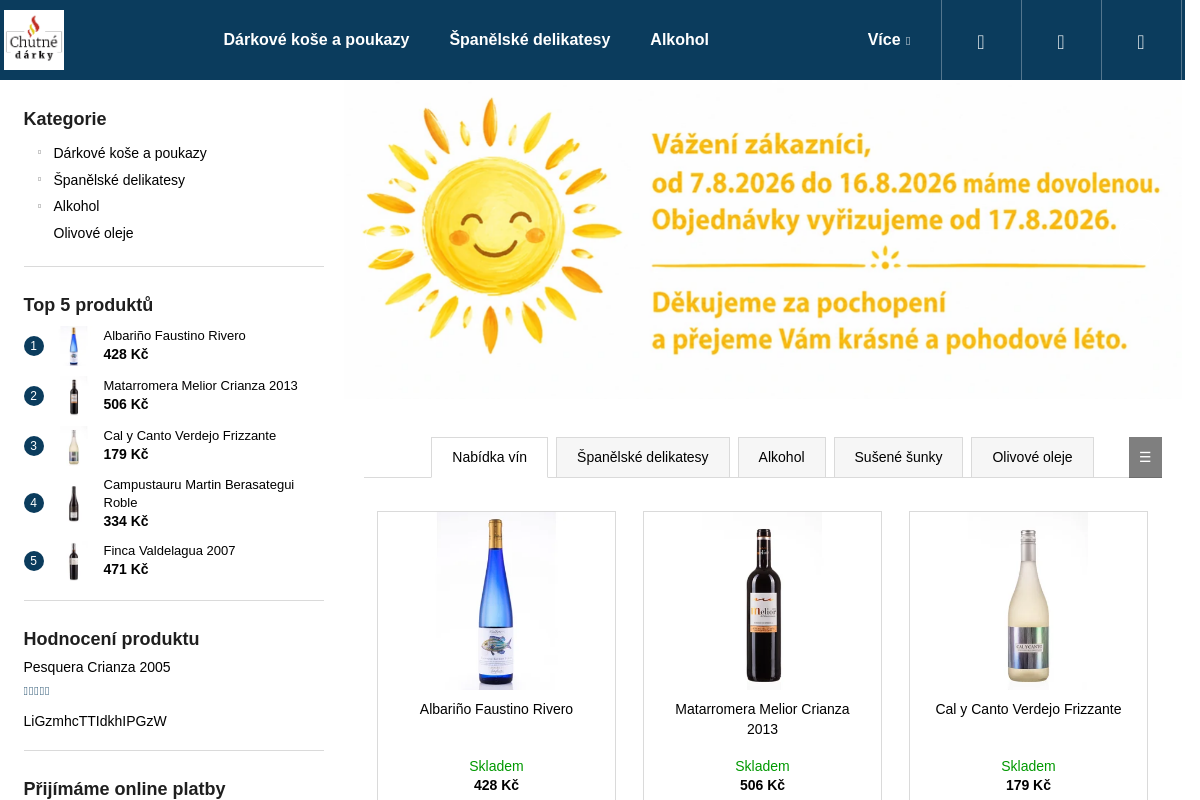Open Španělské delikatesy sidebar category link
The width and height of the screenshot is (1200, 800).
click(119, 180)
